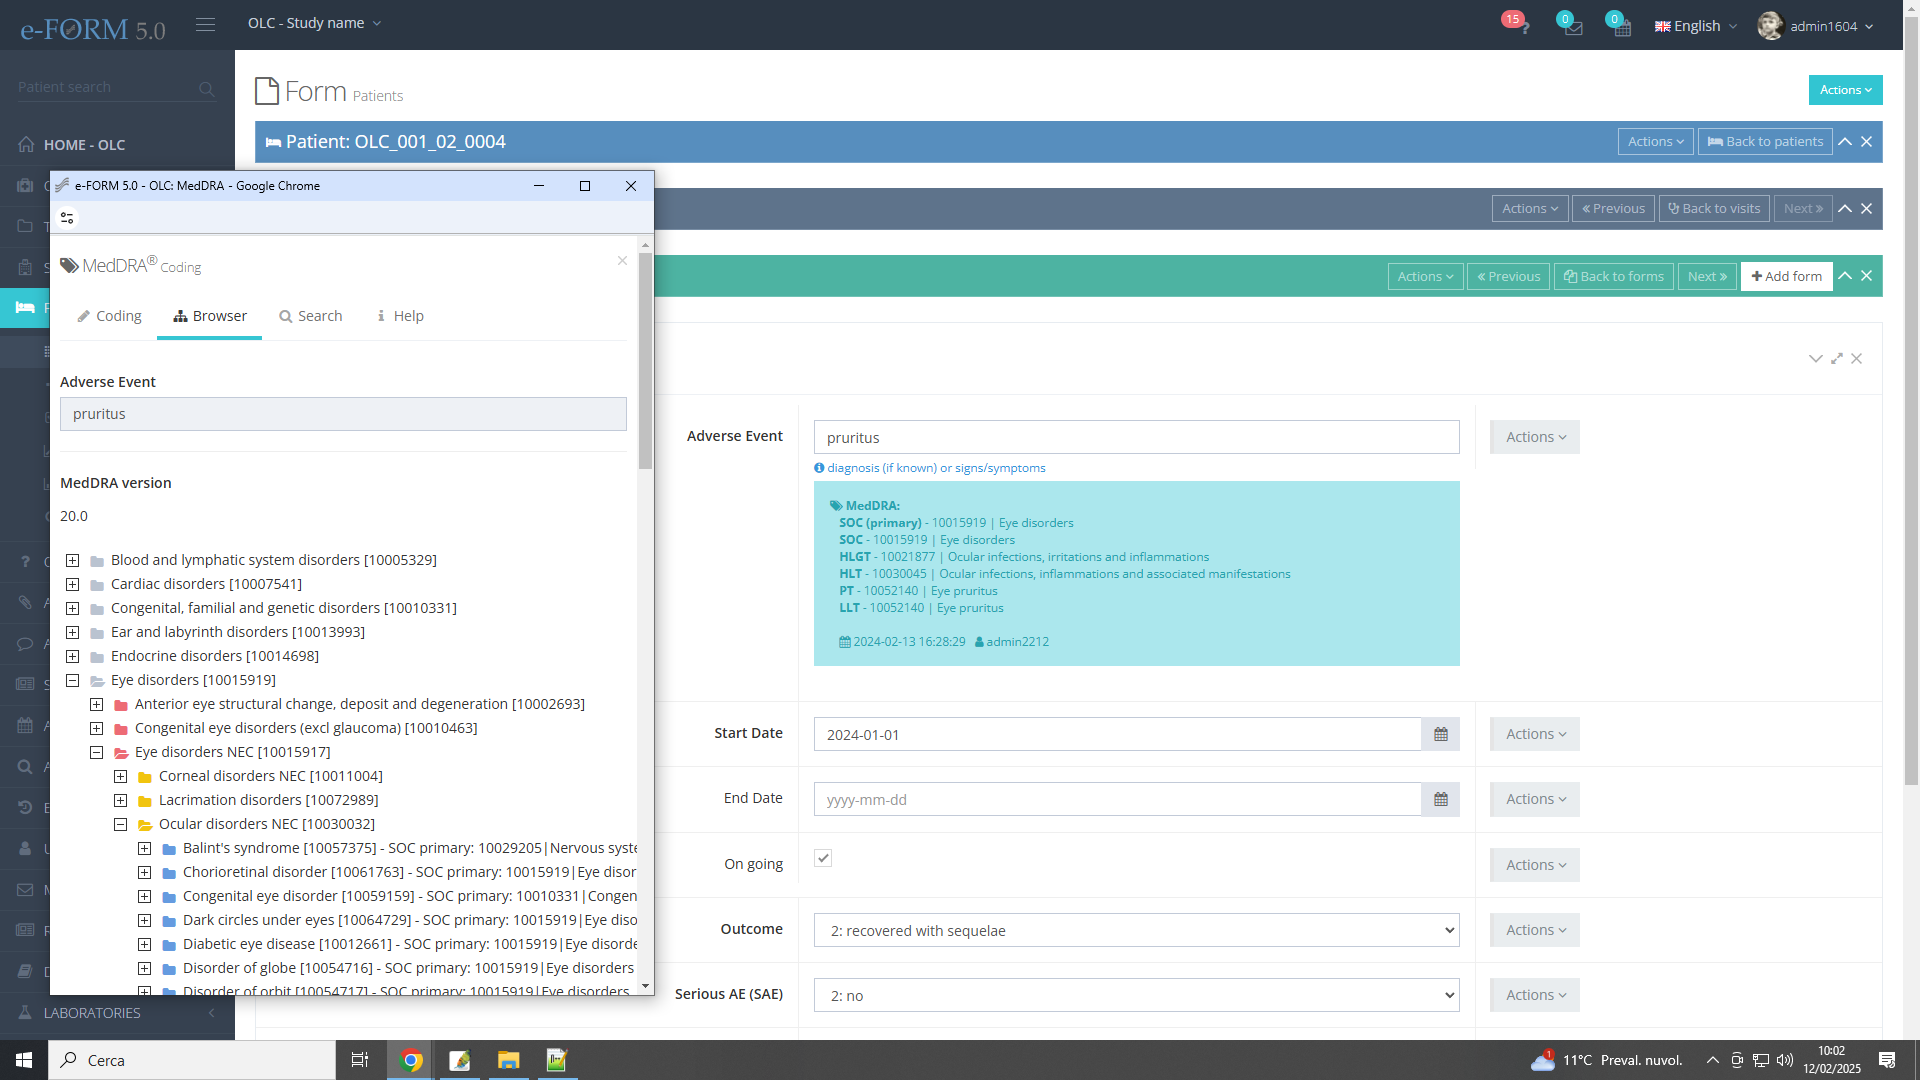Click the patient search magnifier icon

[206, 89]
